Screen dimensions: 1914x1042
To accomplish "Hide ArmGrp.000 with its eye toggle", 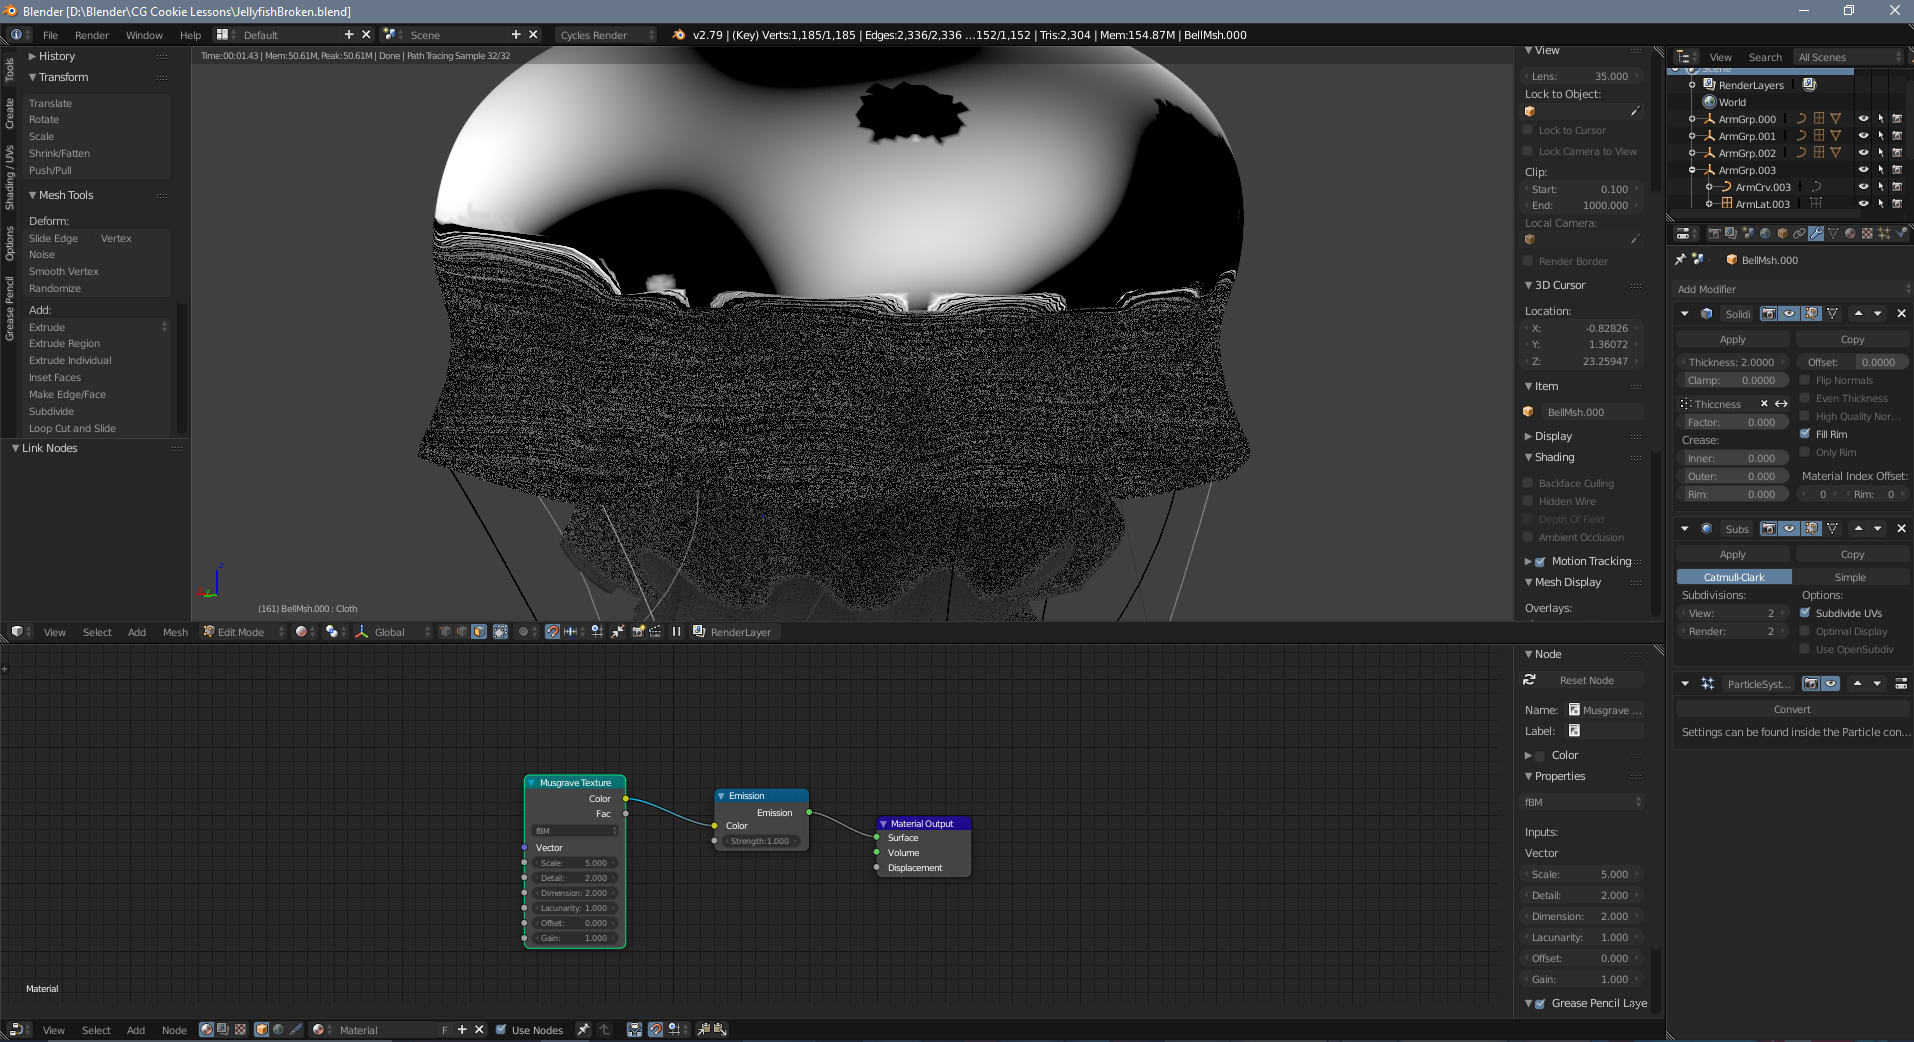I will (x=1862, y=118).
